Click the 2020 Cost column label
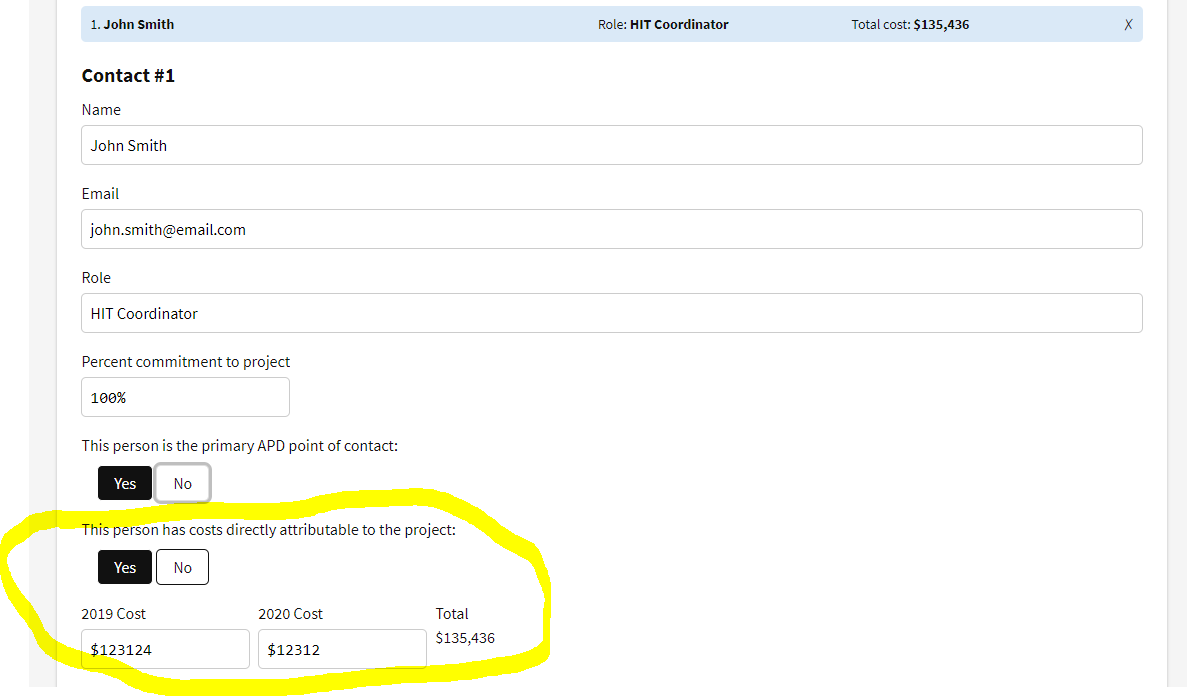 [290, 613]
